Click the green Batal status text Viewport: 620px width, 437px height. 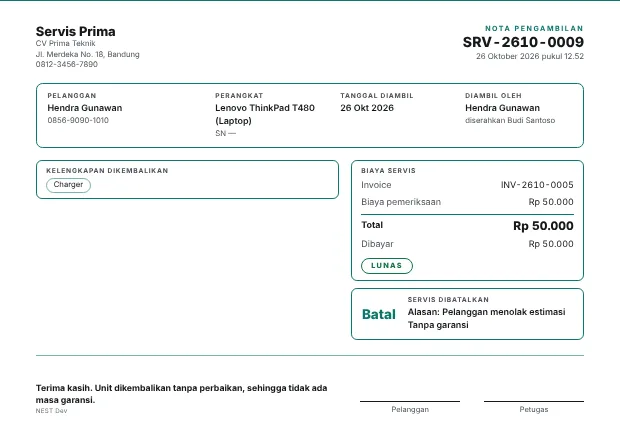pos(378,314)
